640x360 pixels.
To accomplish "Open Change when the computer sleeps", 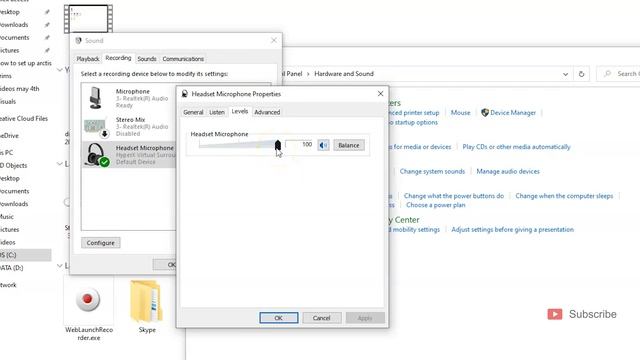I will coord(564,196).
